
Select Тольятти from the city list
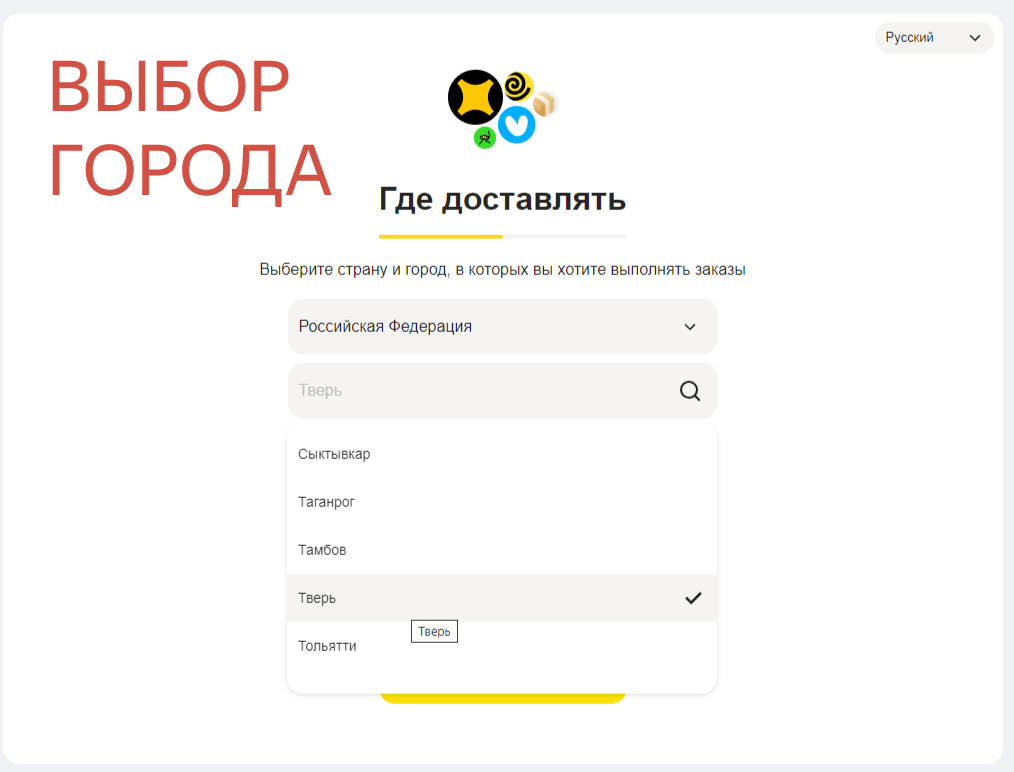coord(502,645)
